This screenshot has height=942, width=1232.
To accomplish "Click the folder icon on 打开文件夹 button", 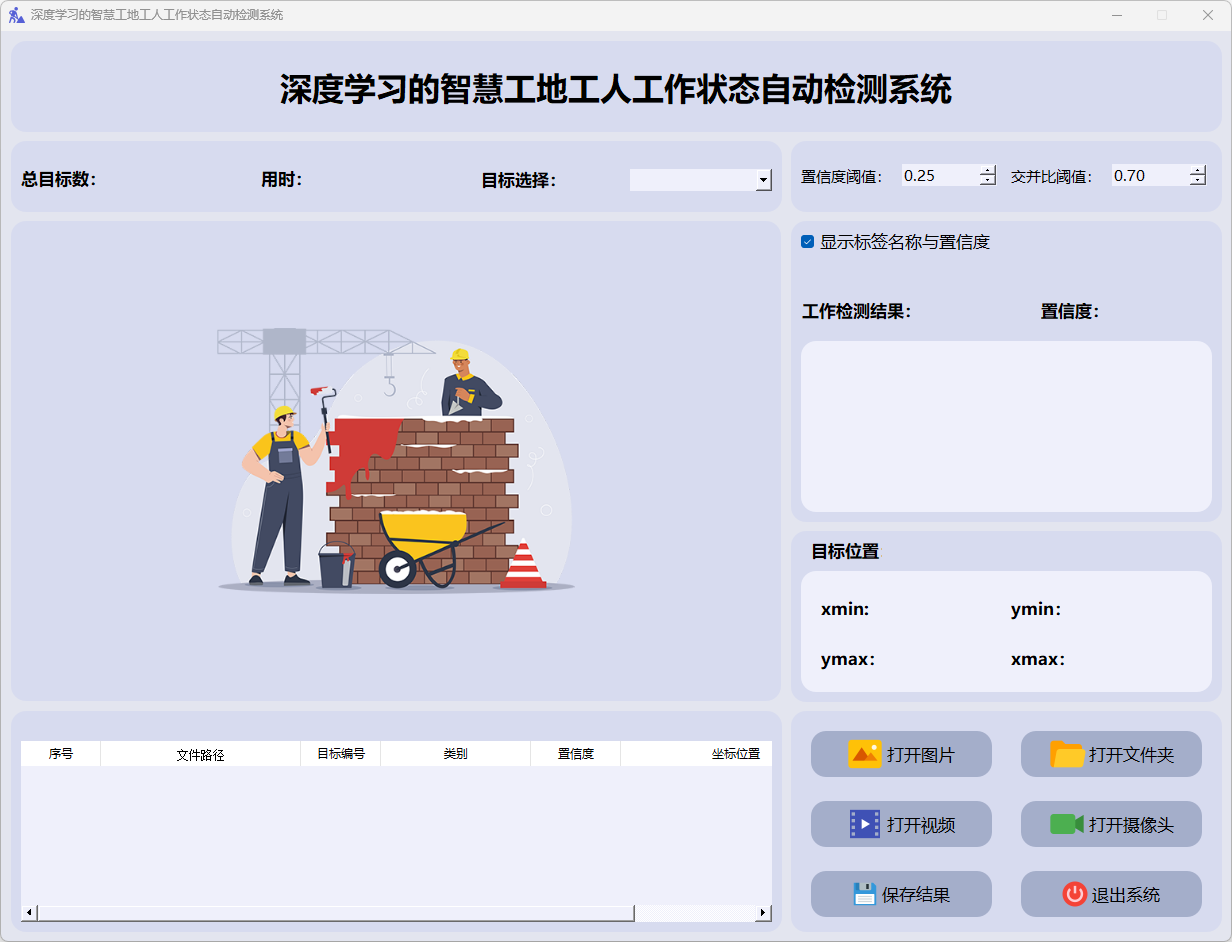I will pos(1067,754).
